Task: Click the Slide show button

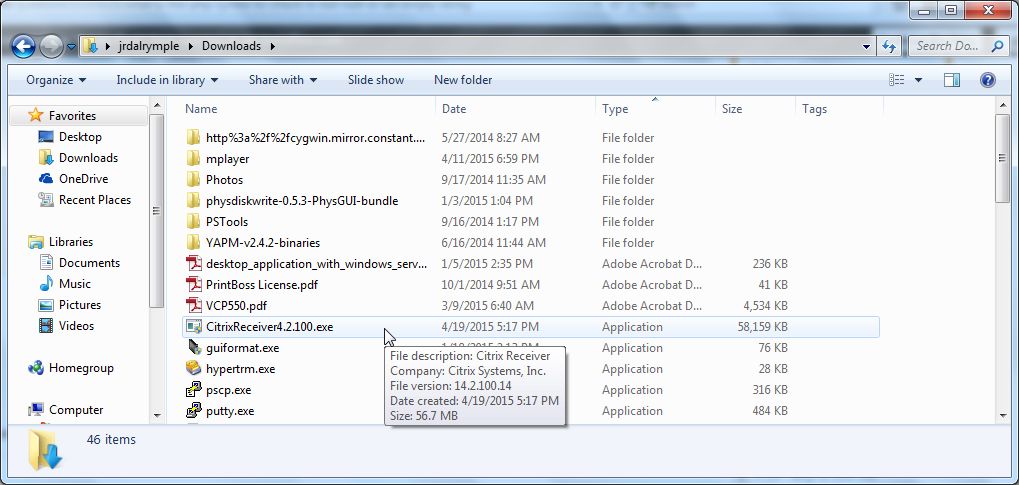Action: click(x=376, y=80)
